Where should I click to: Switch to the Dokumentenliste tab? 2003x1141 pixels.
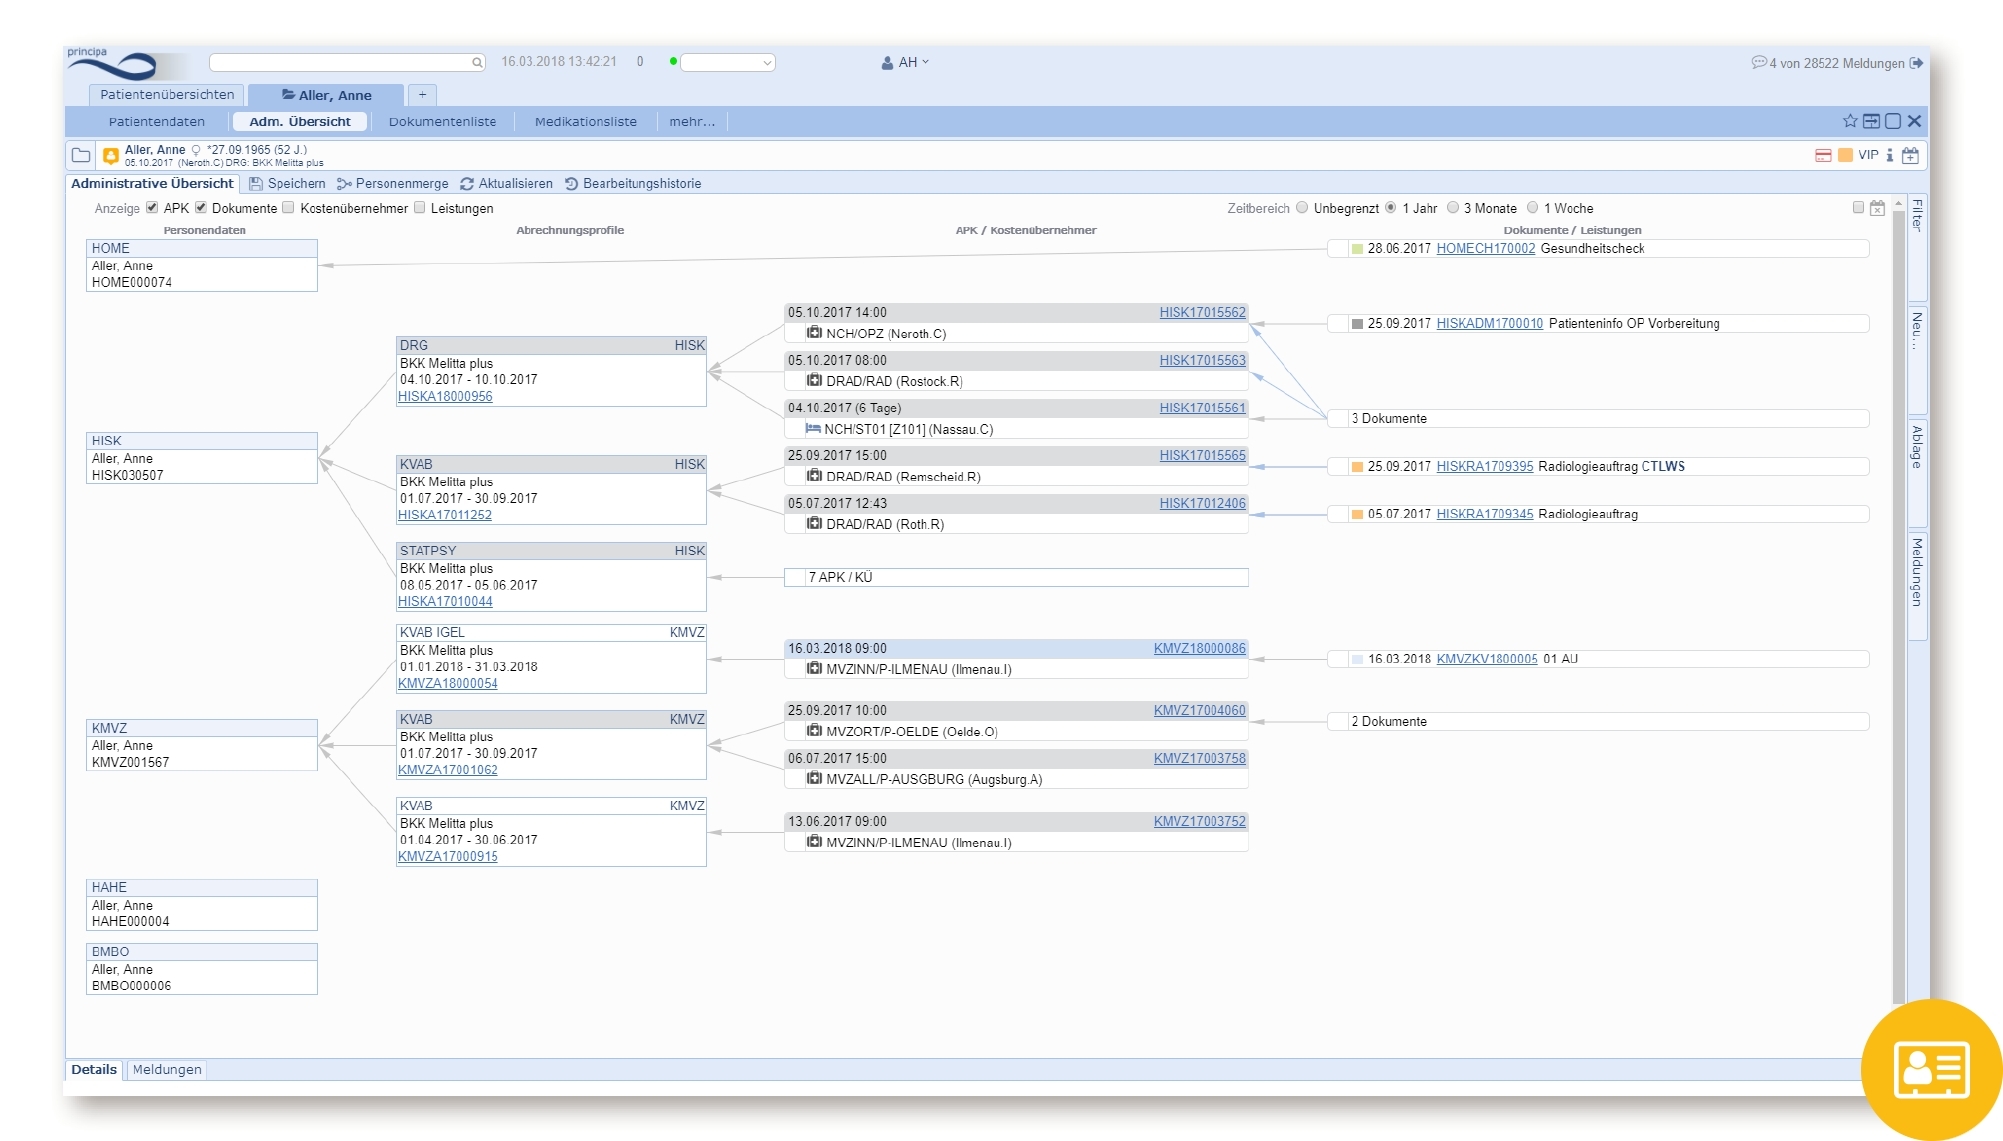442,122
